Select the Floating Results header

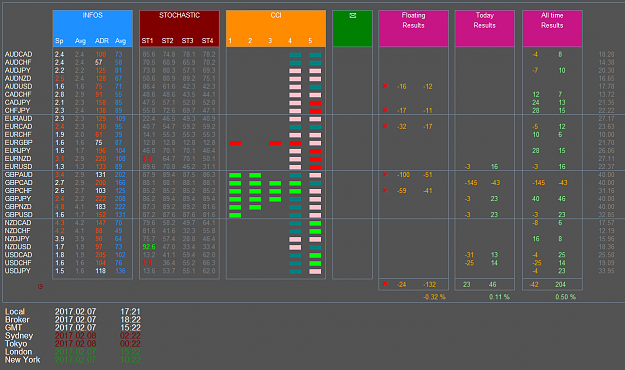413,28
